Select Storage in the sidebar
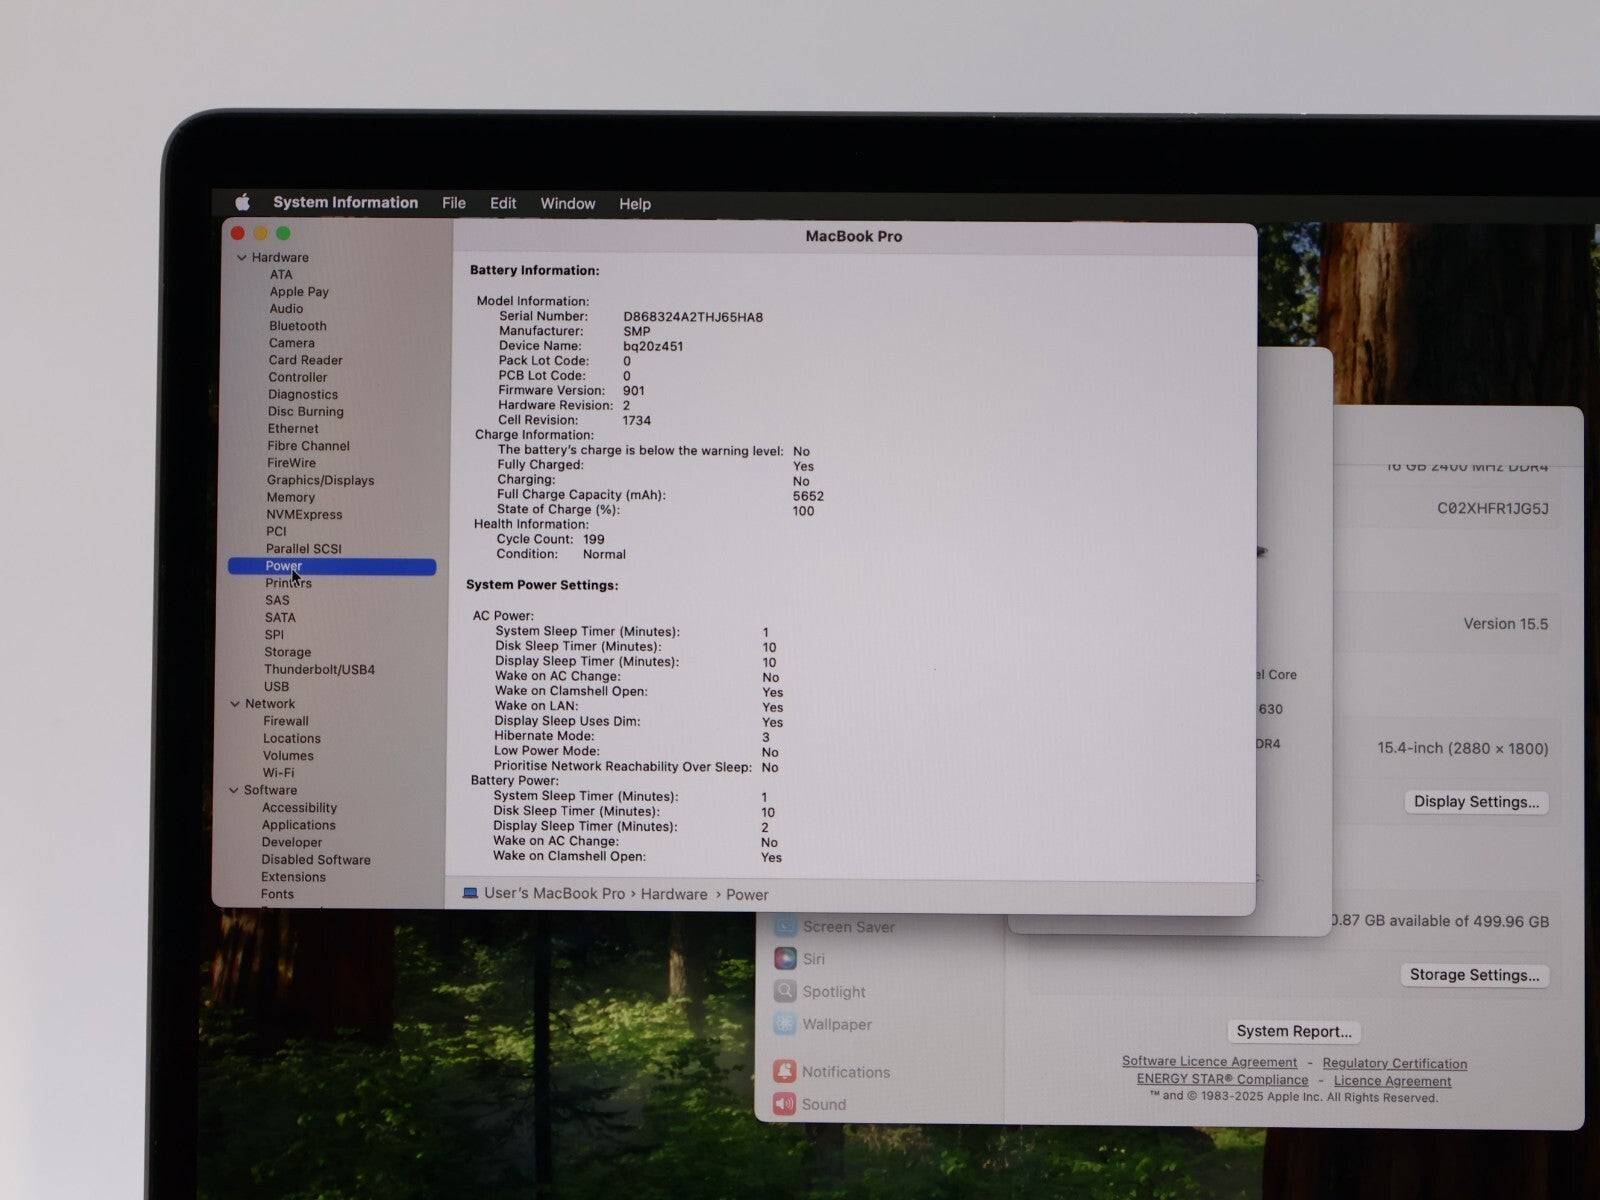The width and height of the screenshot is (1600, 1200). [x=287, y=652]
